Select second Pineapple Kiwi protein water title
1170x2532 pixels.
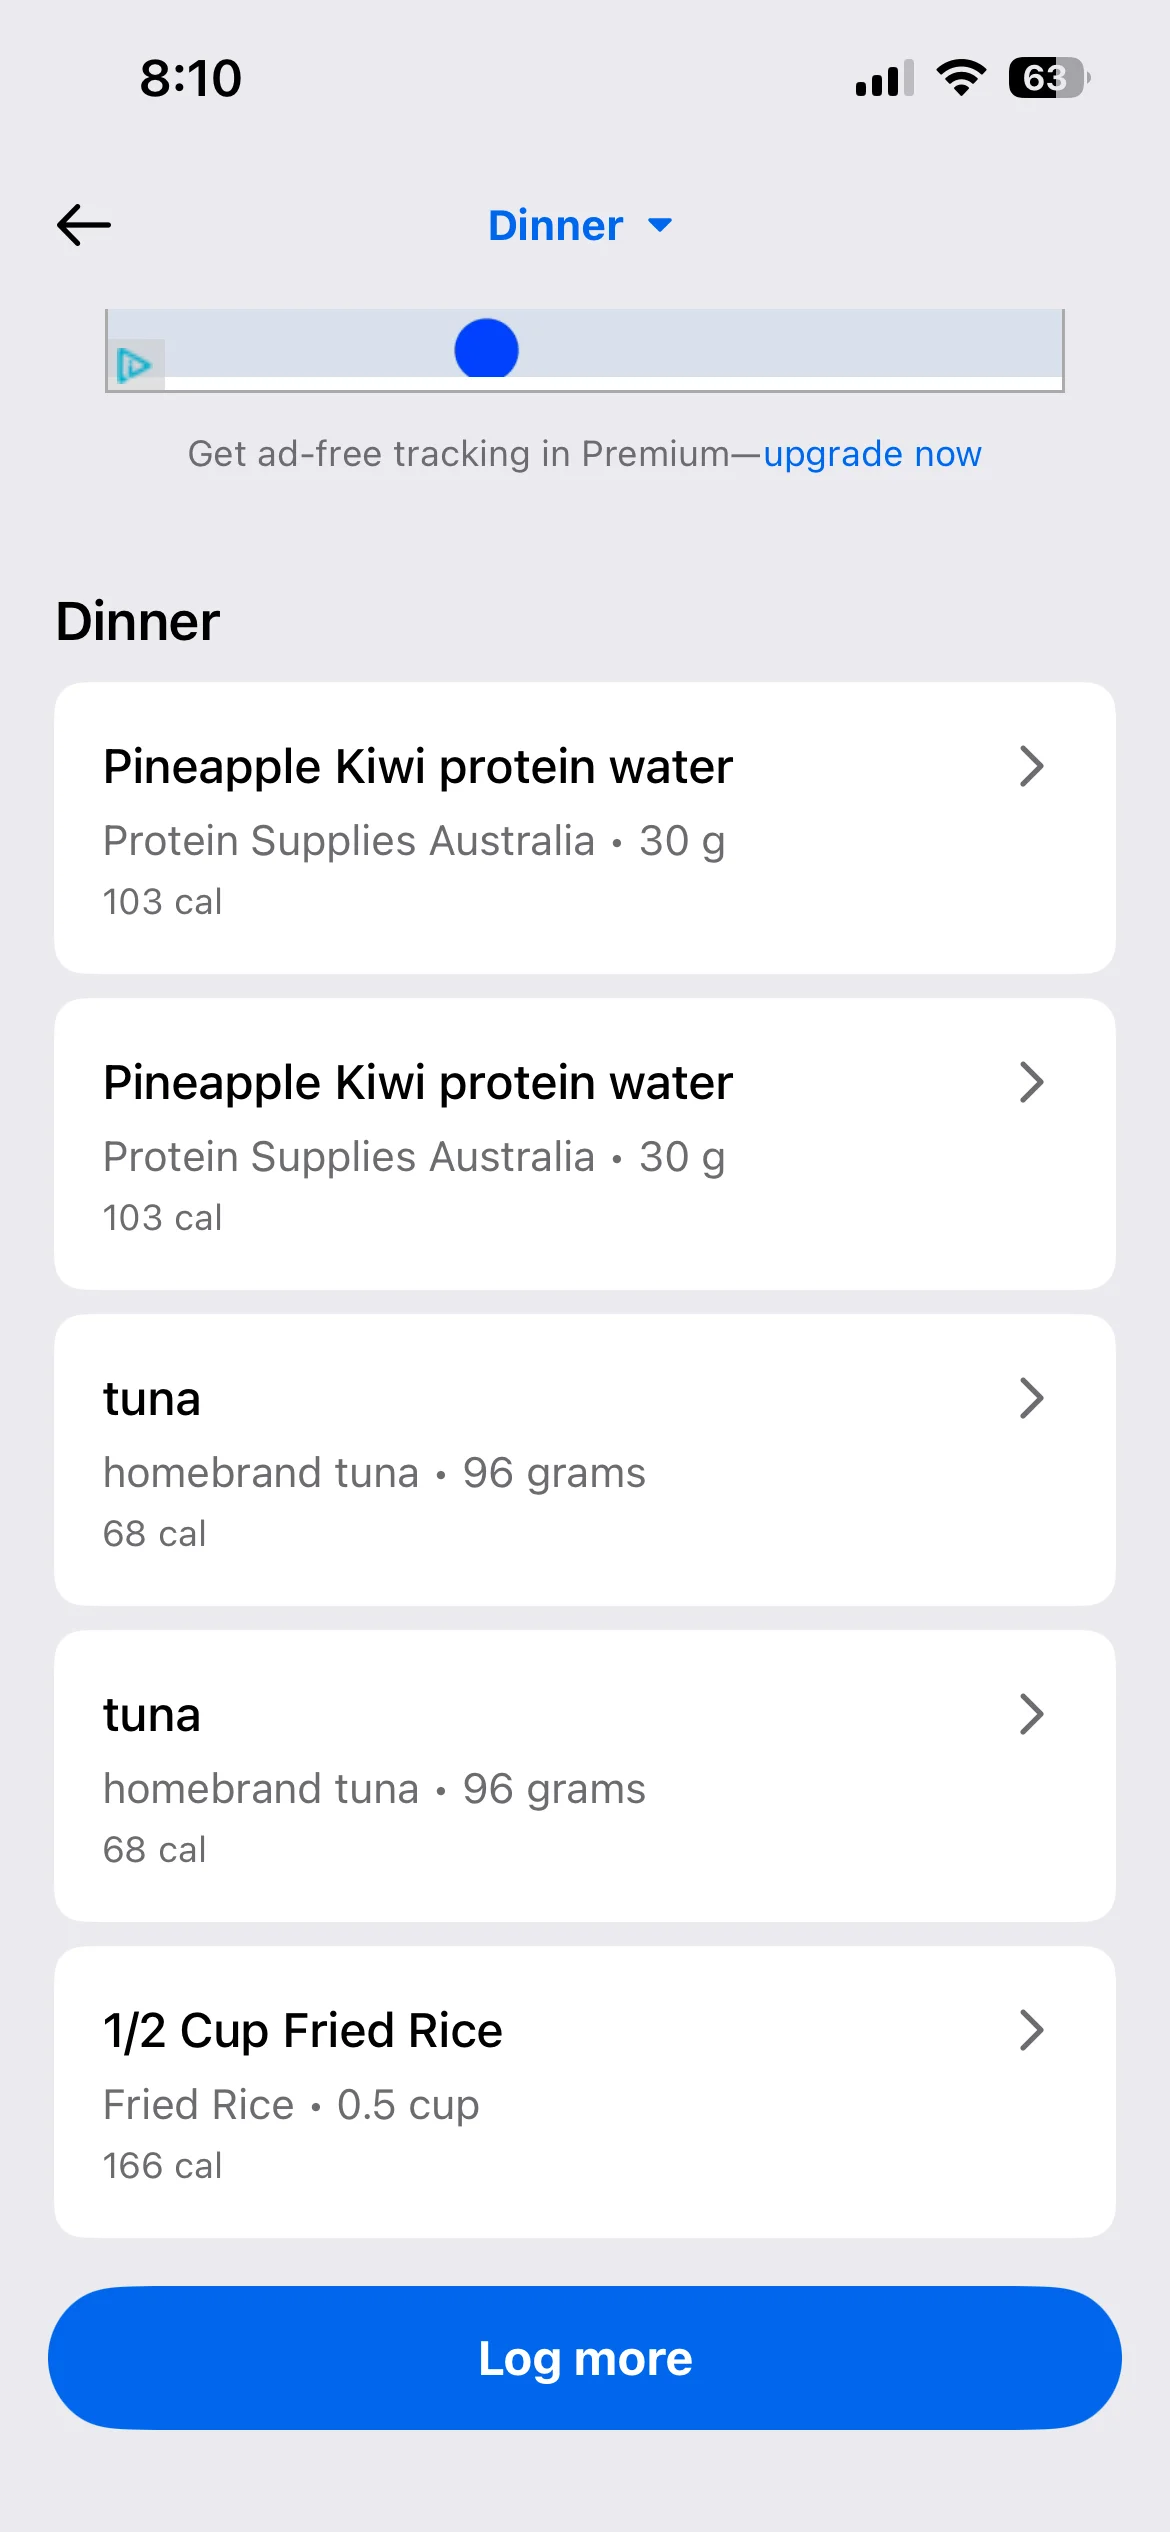[418, 1083]
